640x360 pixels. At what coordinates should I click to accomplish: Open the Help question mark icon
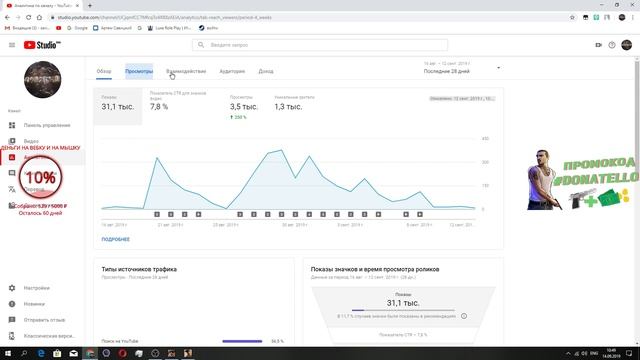tap(611, 45)
